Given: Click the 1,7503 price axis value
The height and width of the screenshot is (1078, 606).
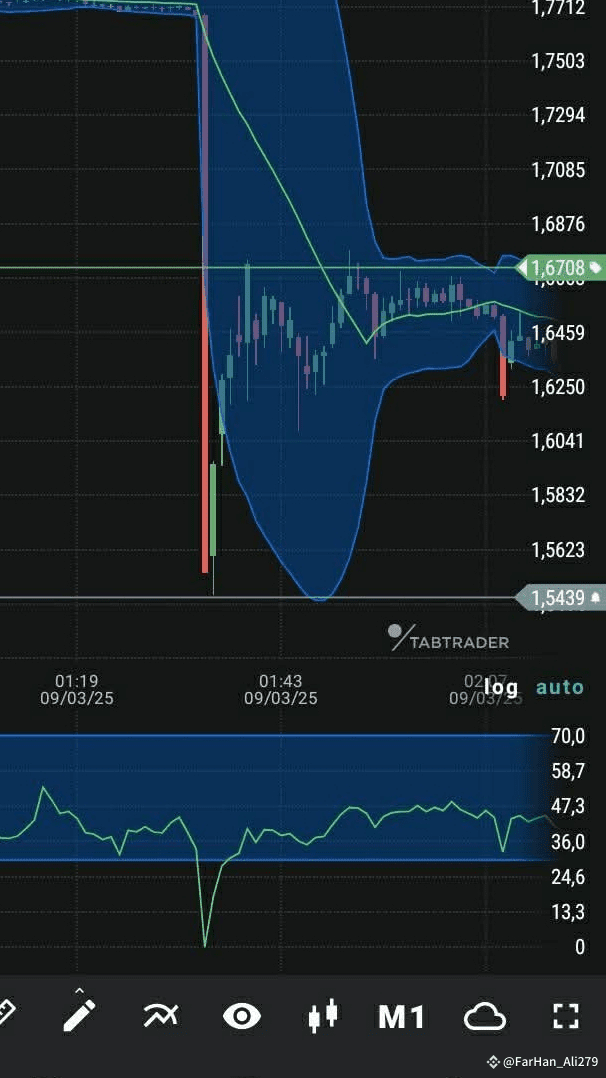Looking at the screenshot, I should pyautogui.click(x=558, y=60).
